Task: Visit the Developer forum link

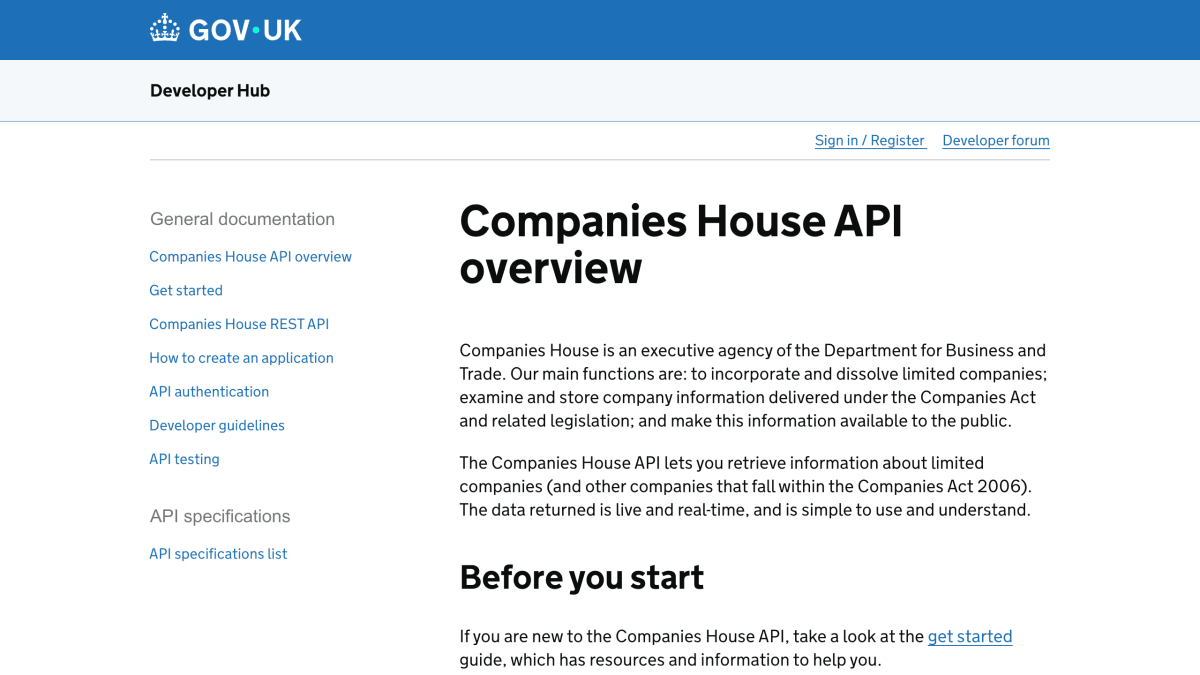Action: coord(996,140)
